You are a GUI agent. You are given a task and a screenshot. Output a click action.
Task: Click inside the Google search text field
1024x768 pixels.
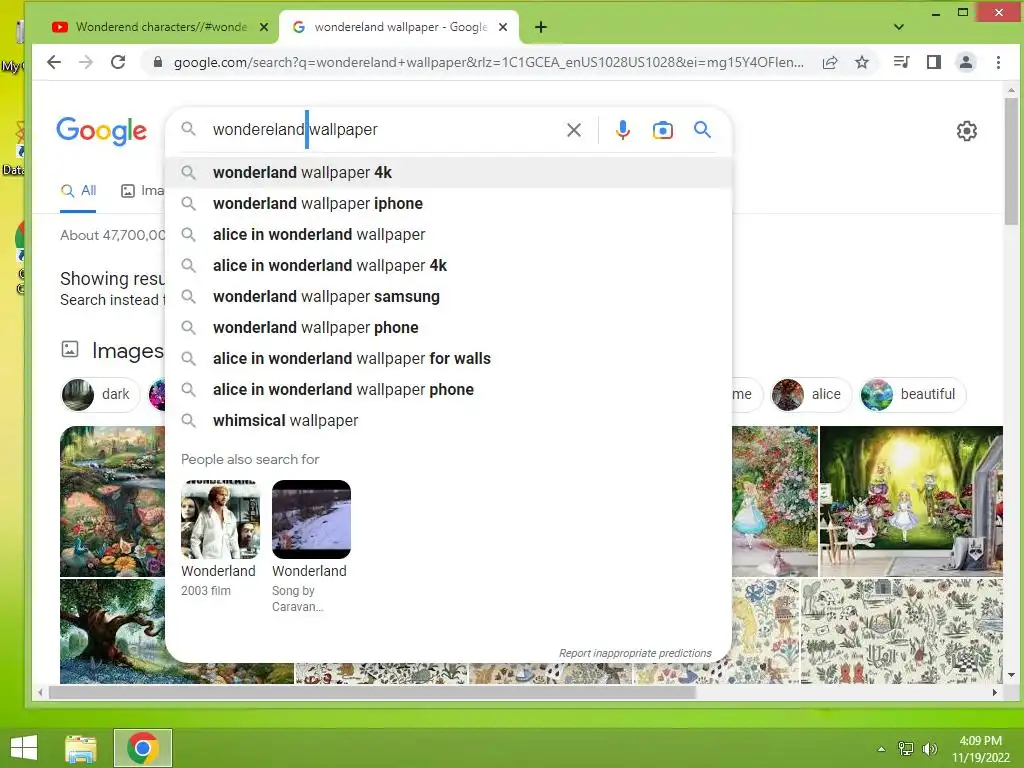click(385, 130)
